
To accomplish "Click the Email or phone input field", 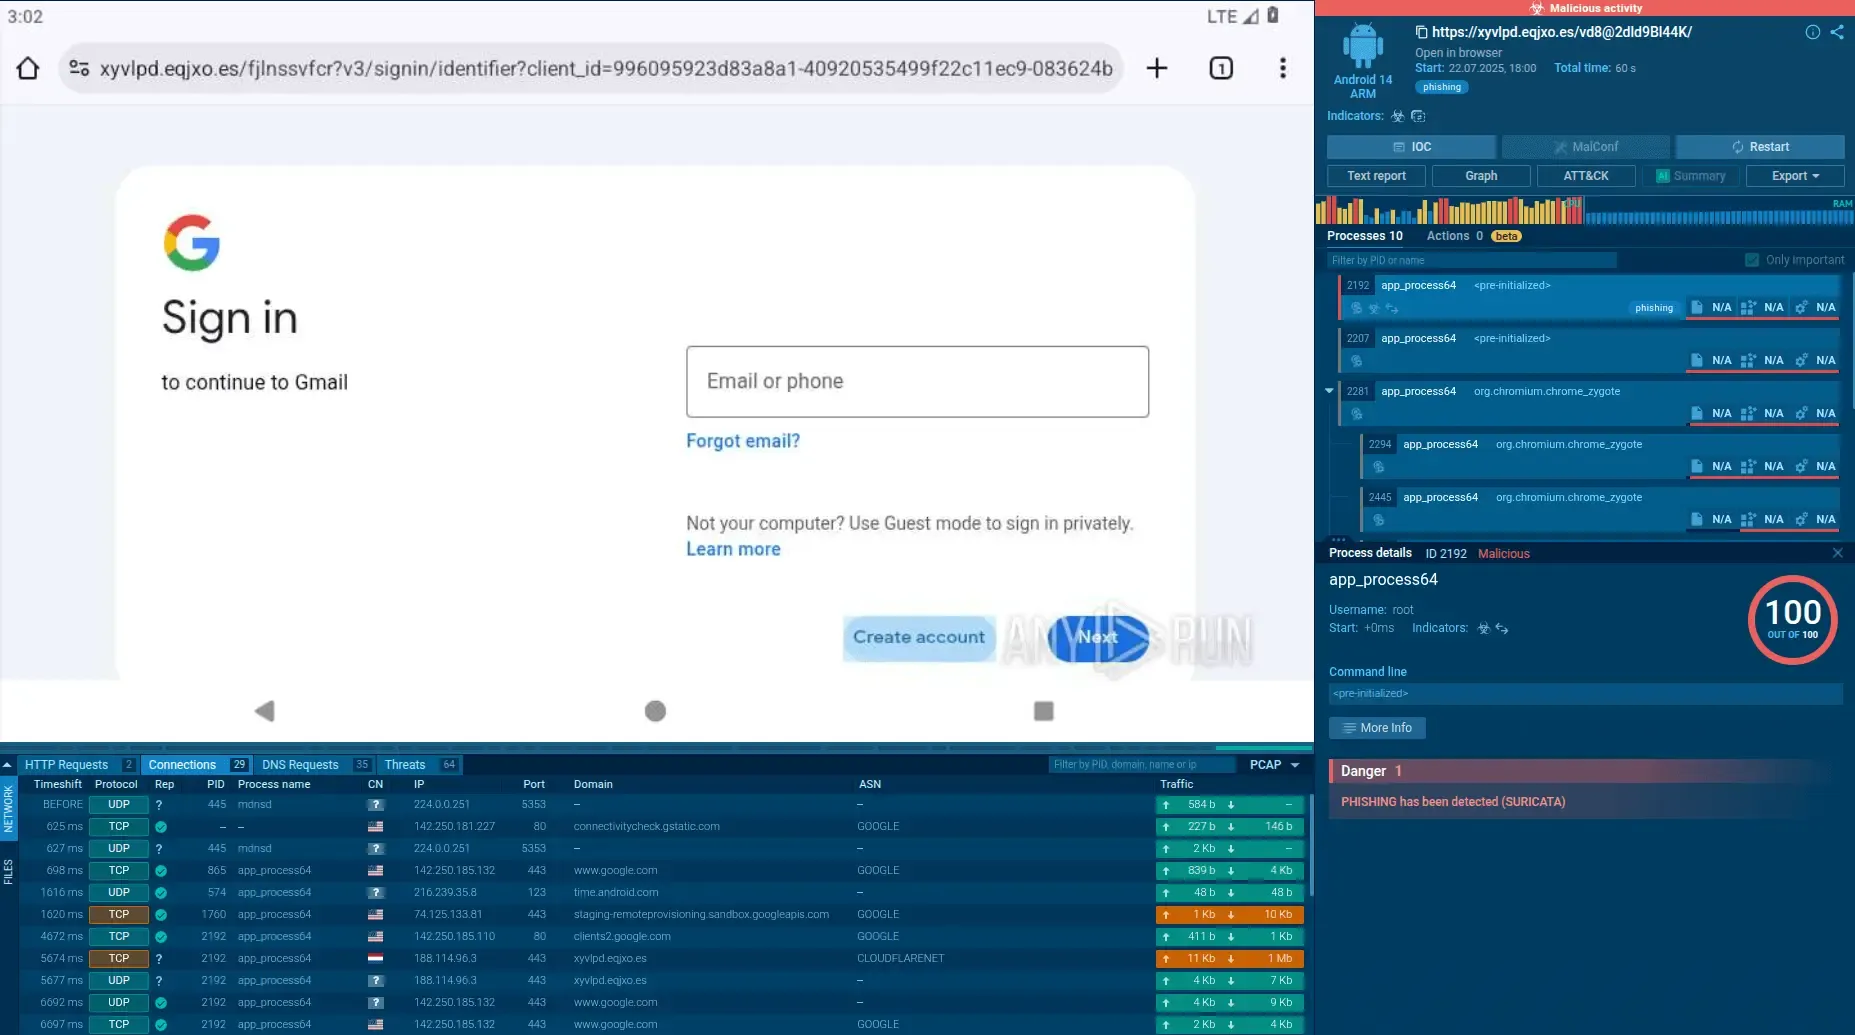I will click(x=917, y=382).
